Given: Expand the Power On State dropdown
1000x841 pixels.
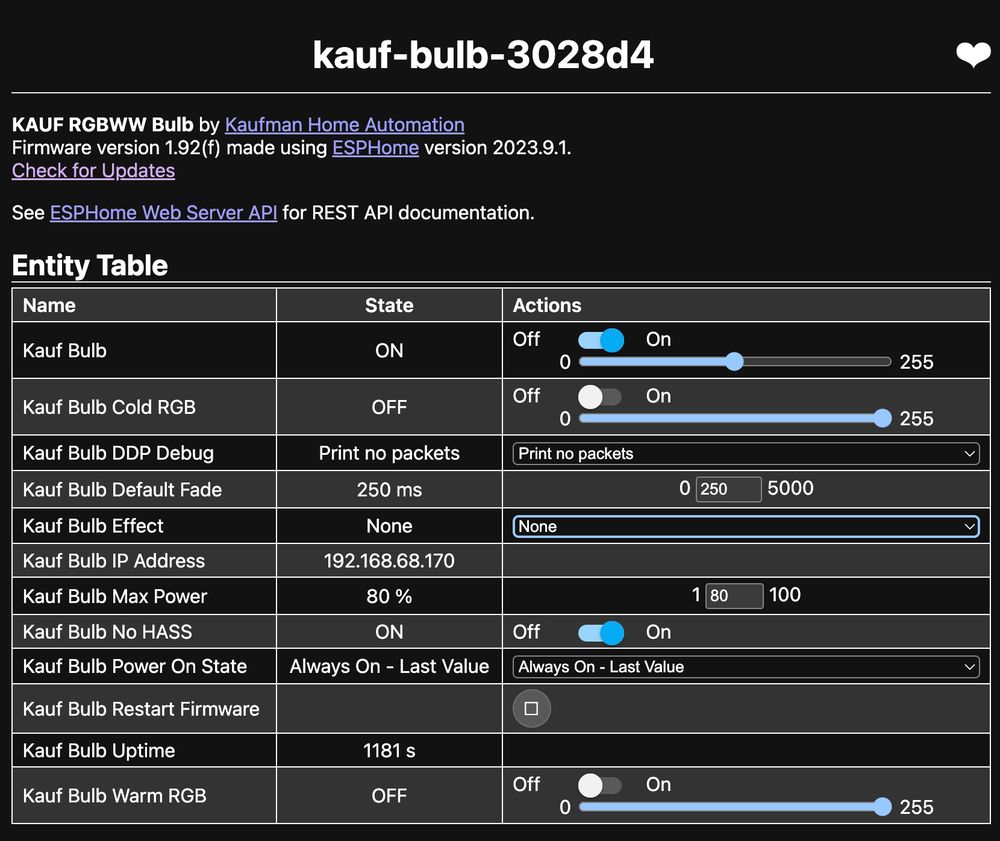Looking at the screenshot, I should (x=744, y=666).
